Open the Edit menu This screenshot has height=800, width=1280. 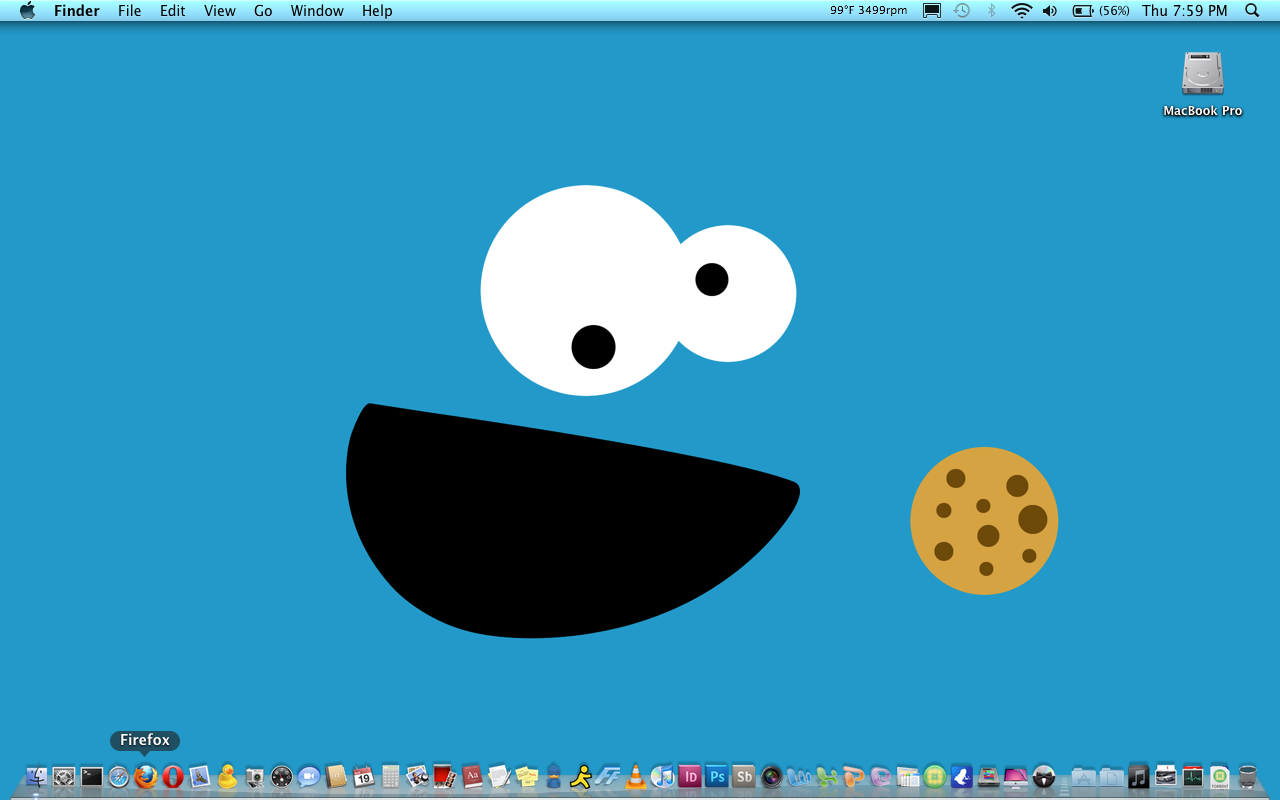(x=173, y=10)
